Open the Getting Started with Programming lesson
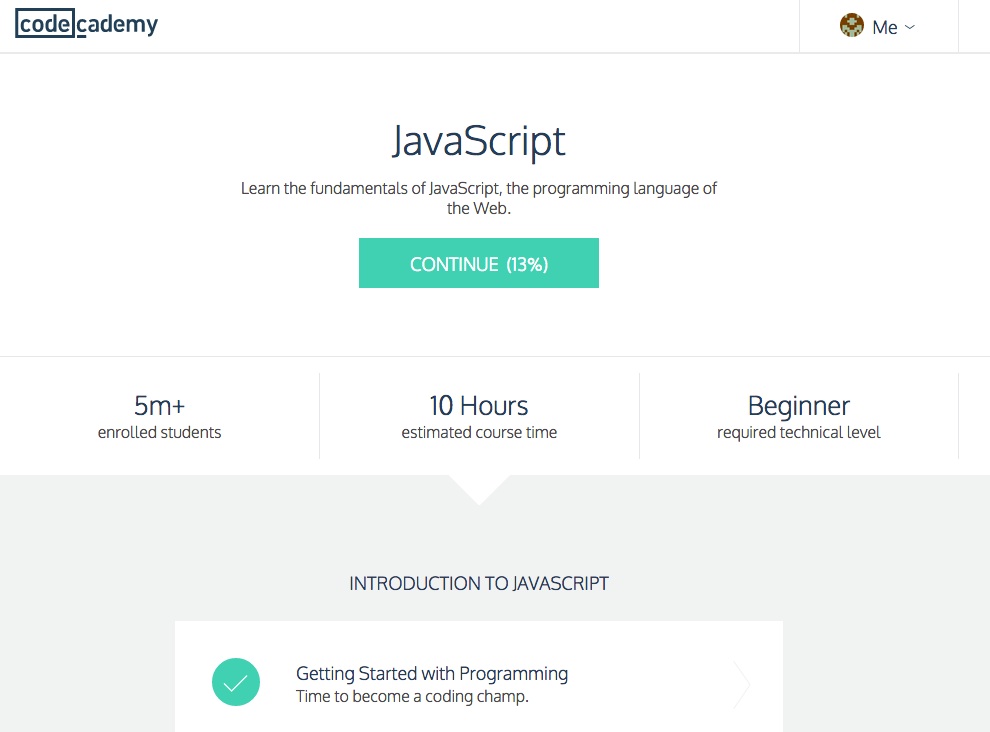 click(x=432, y=673)
